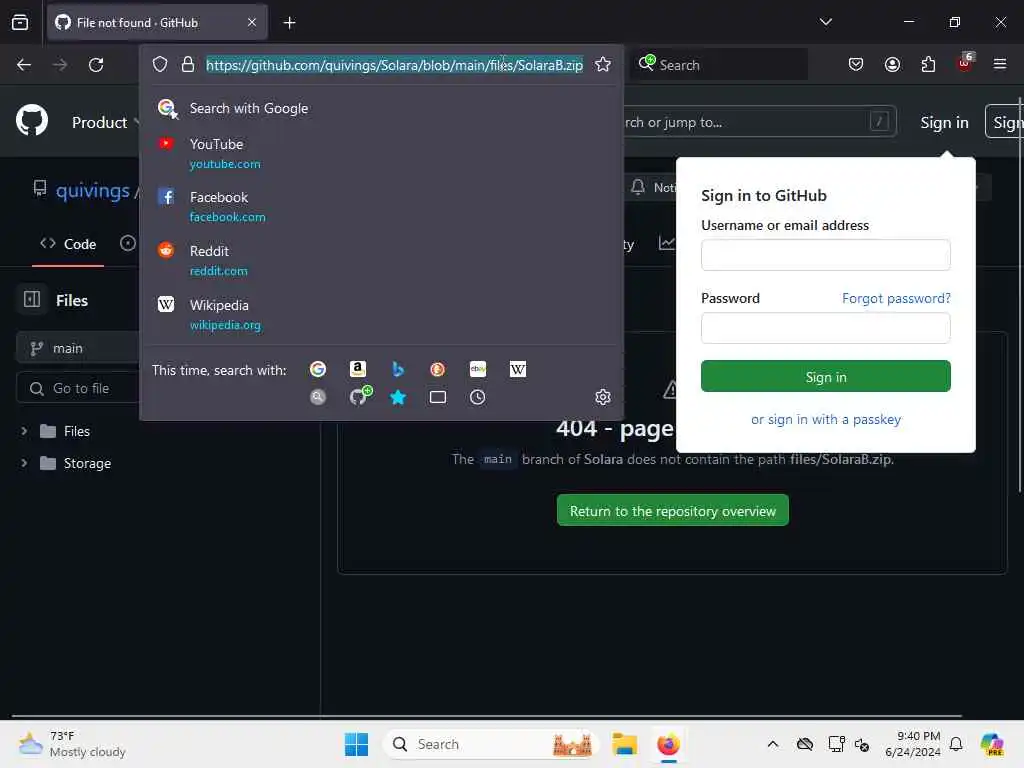This screenshot has height=768, width=1024.
Task: Search this time with Amazon
Action: point(358,370)
